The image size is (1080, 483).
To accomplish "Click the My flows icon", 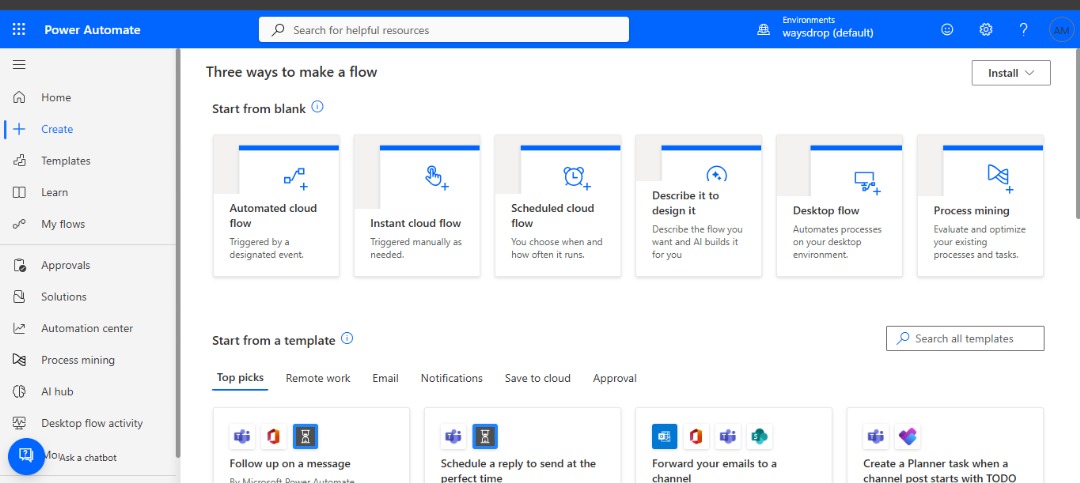I will (19, 224).
